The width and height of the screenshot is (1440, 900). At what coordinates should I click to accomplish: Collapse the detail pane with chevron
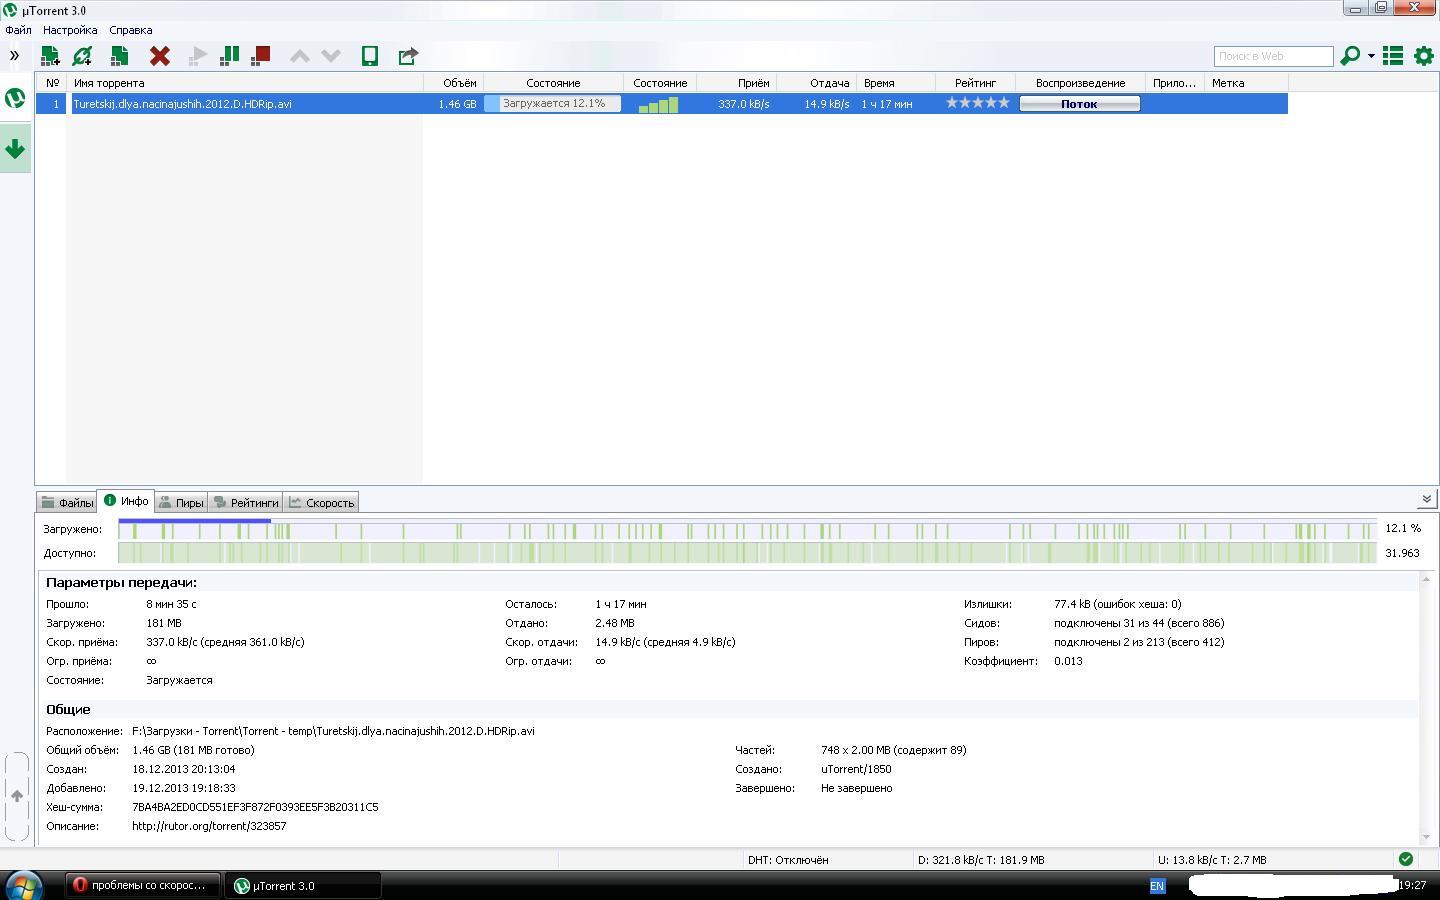click(1426, 499)
